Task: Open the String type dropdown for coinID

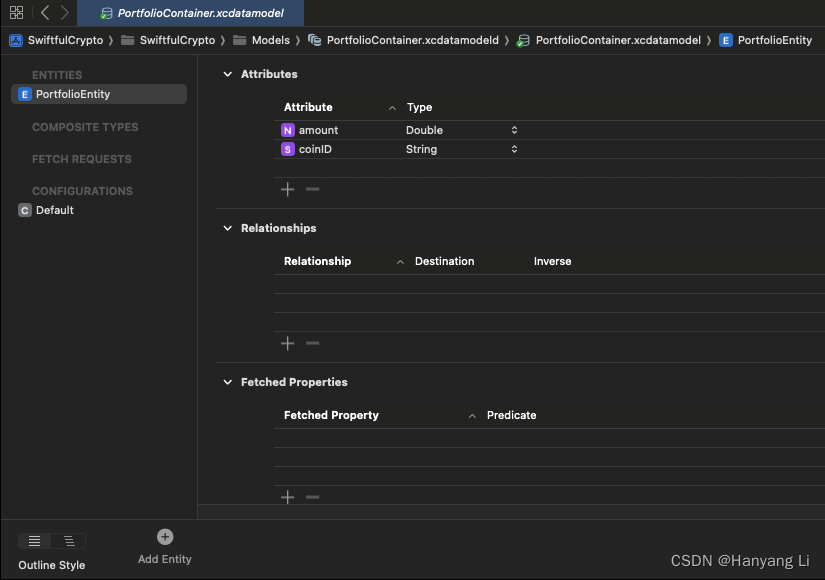Action: click(x=514, y=149)
